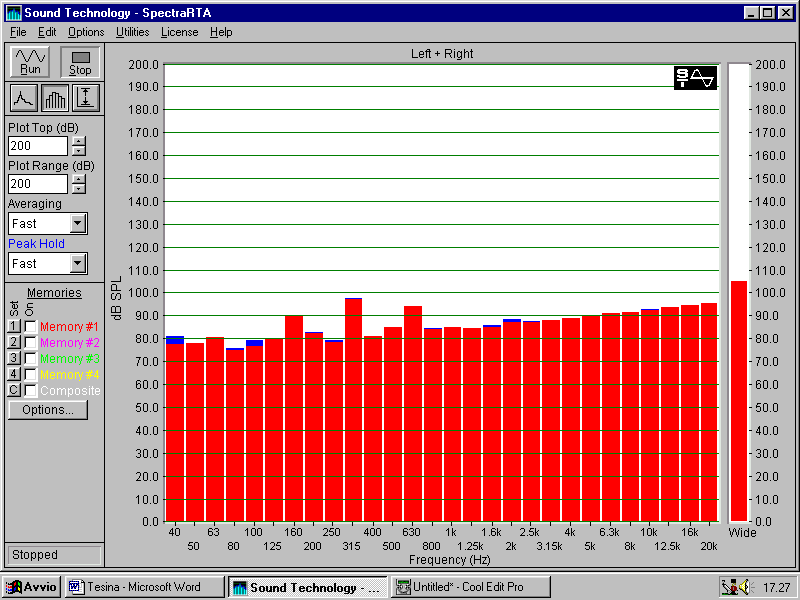Click the '20k' frequency axis label
The width and height of the screenshot is (800, 600).
(709, 546)
